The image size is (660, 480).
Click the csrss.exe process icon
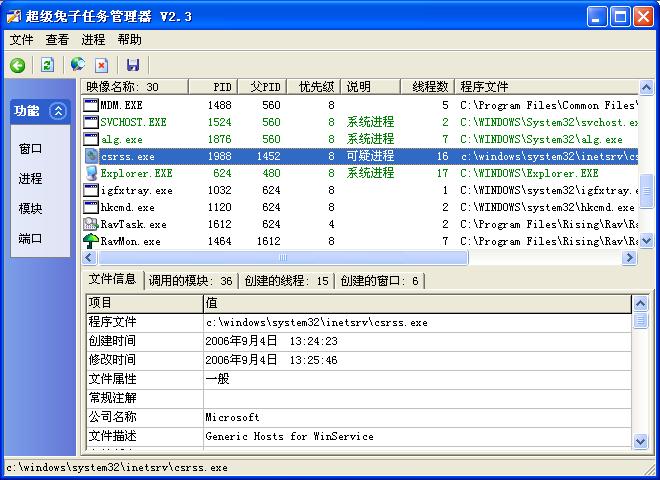[91, 156]
